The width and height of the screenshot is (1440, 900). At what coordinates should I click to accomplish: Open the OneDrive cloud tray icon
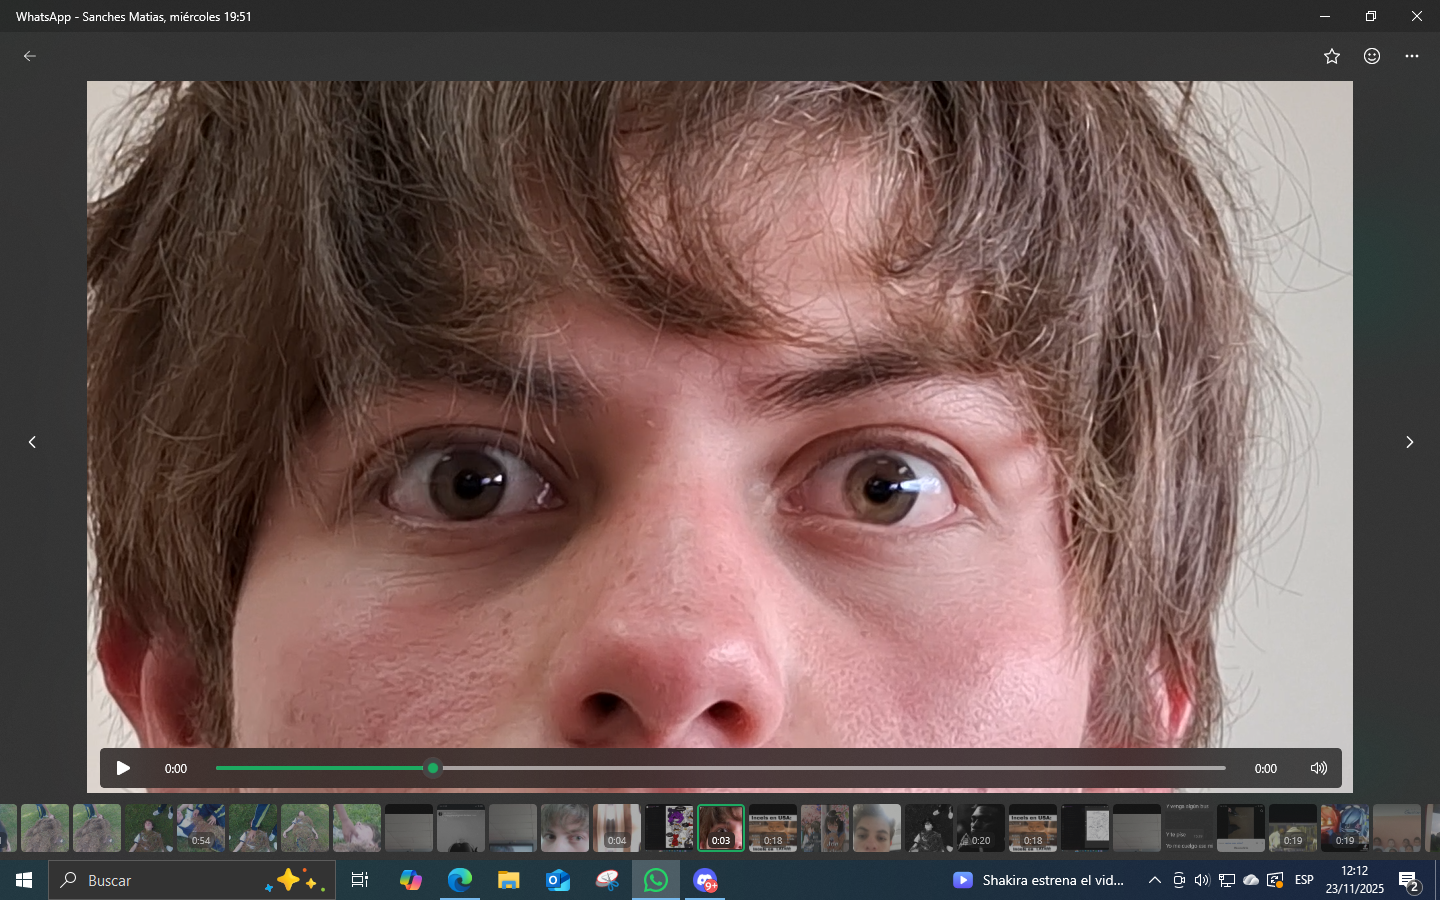click(x=1250, y=880)
